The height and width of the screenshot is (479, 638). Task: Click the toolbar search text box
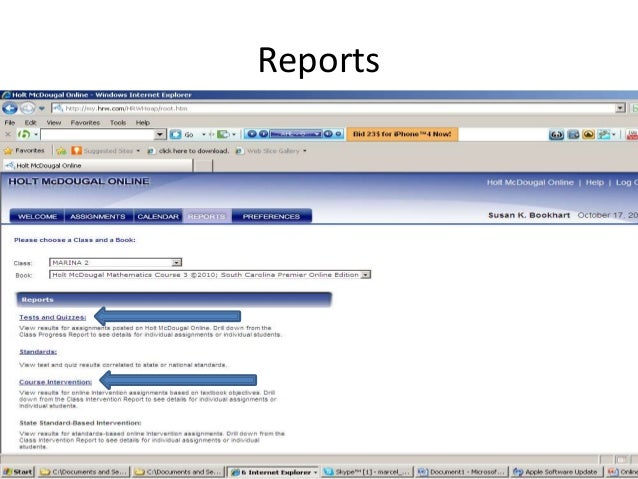click(x=98, y=134)
